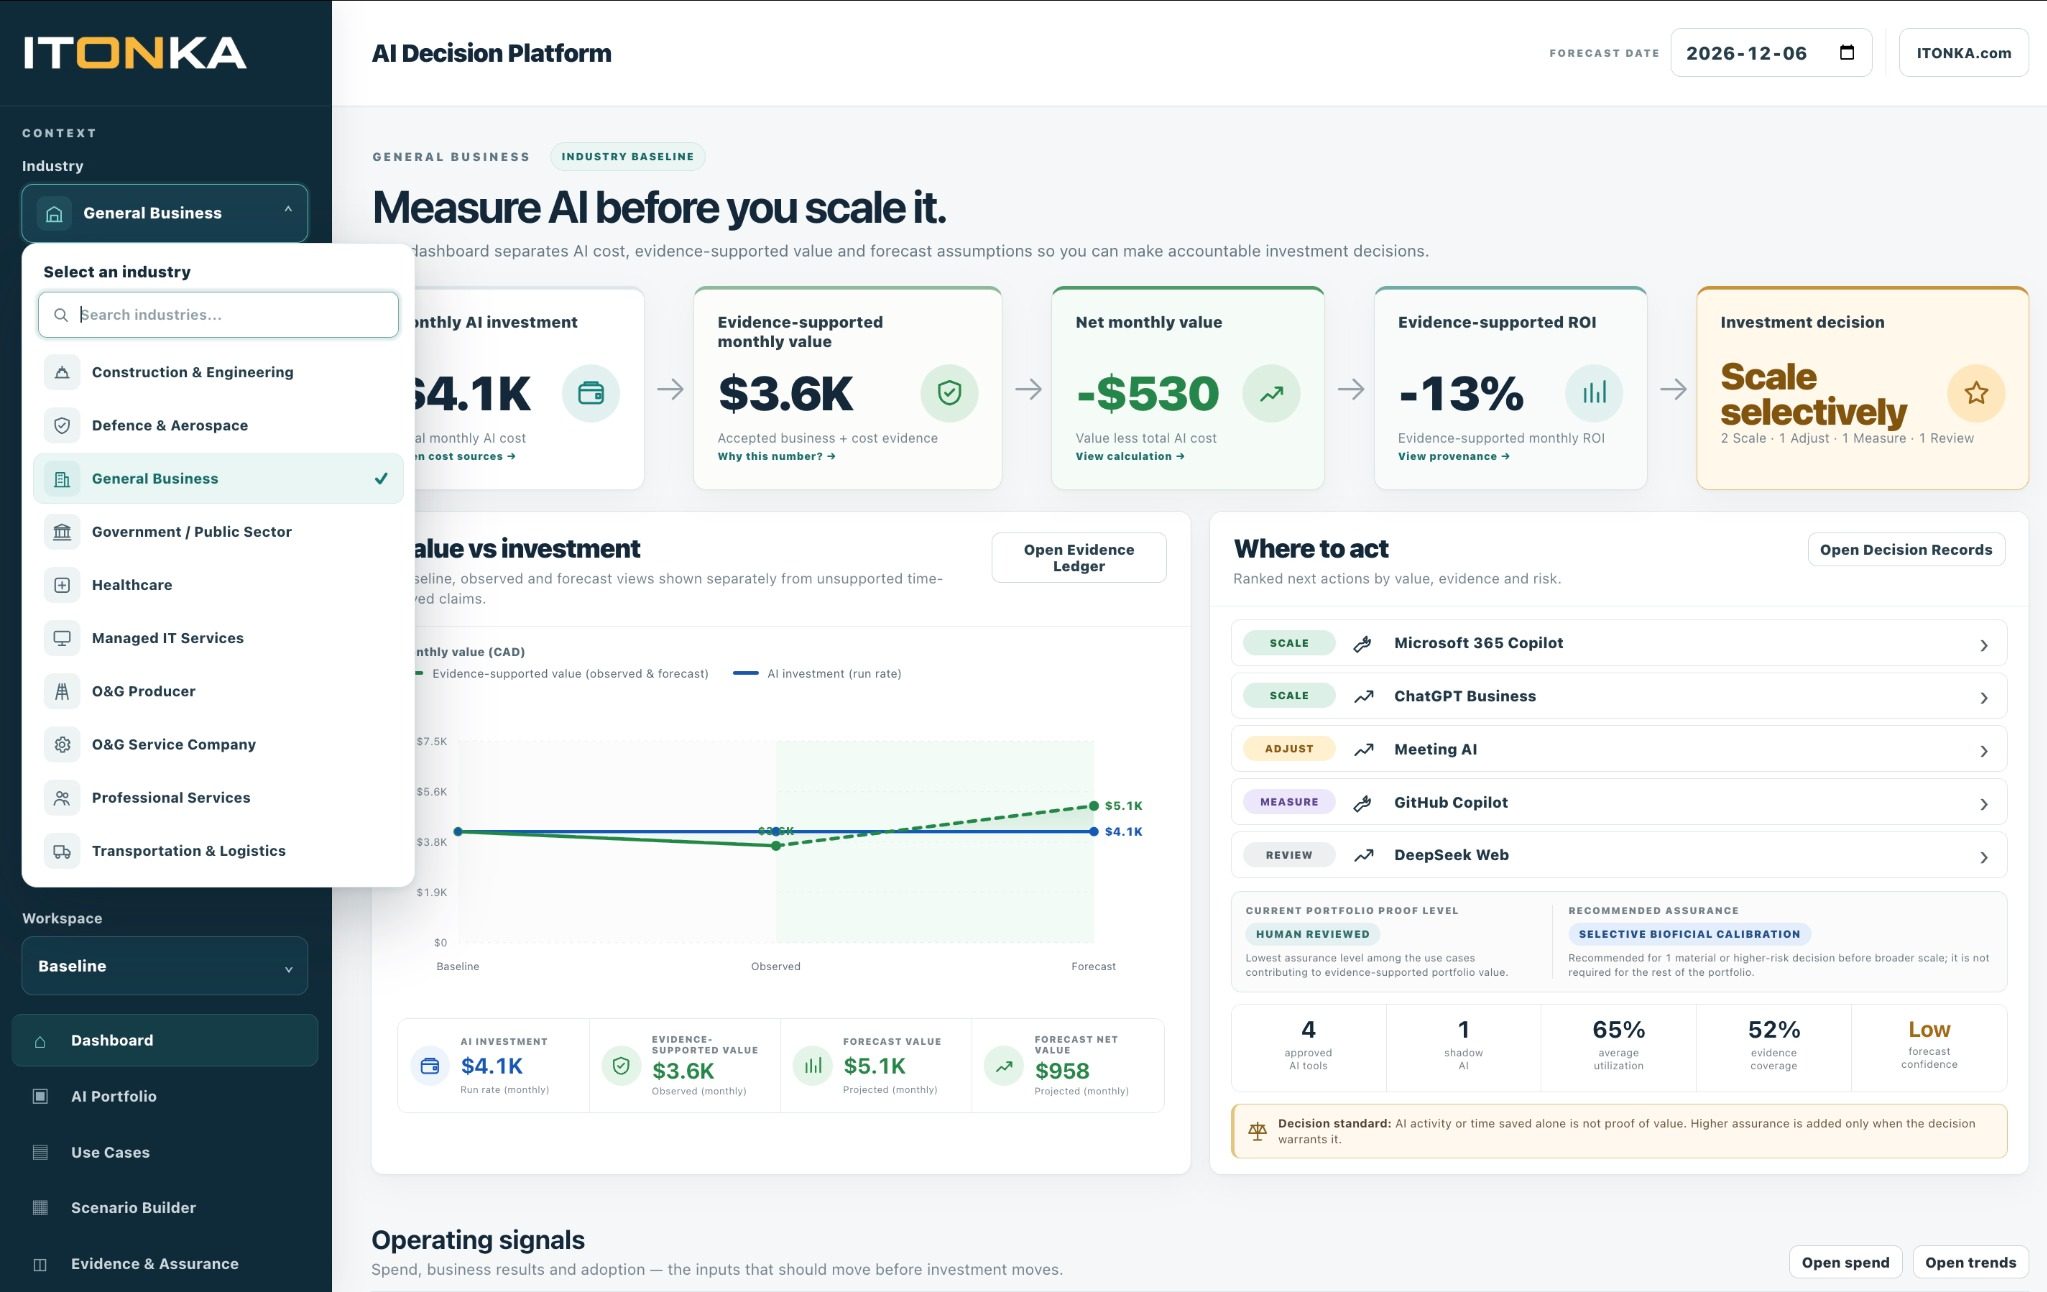Visit the ITONKA.com button
Screen dimensions: 2047x1292
coord(1963,53)
